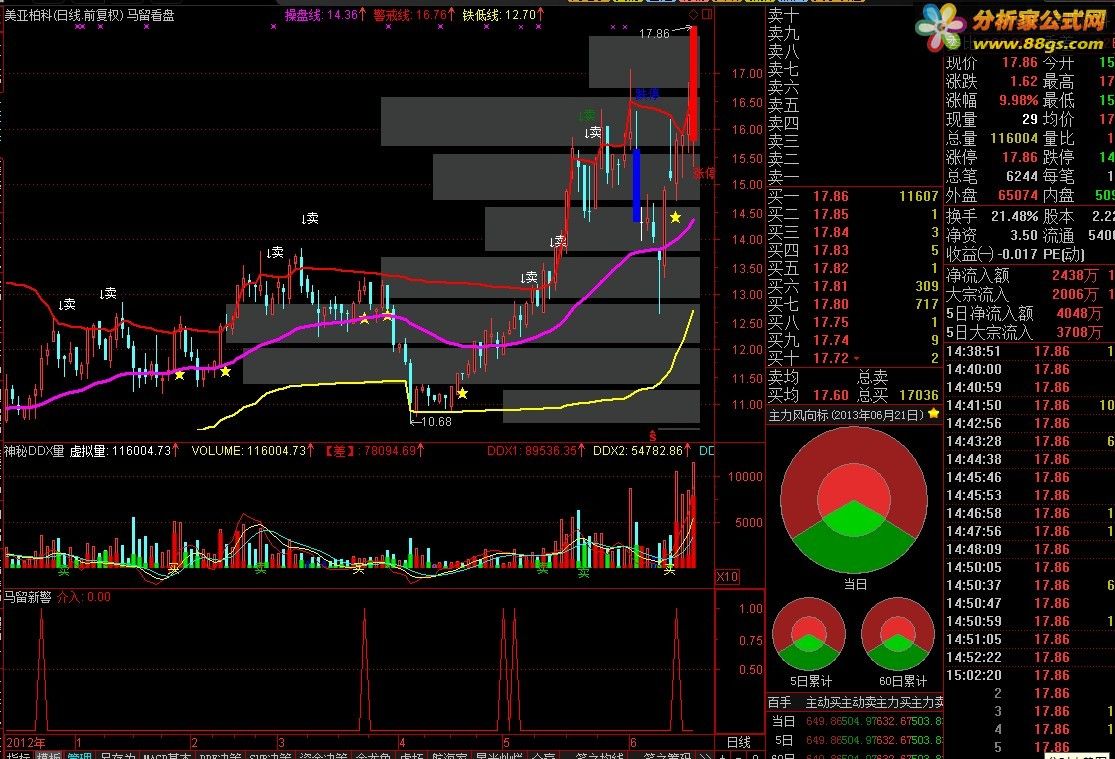Image resolution: width=1115 pixels, height=759 pixels.
Task: Open the 模板 tab at the bottom
Action: pos(49,755)
